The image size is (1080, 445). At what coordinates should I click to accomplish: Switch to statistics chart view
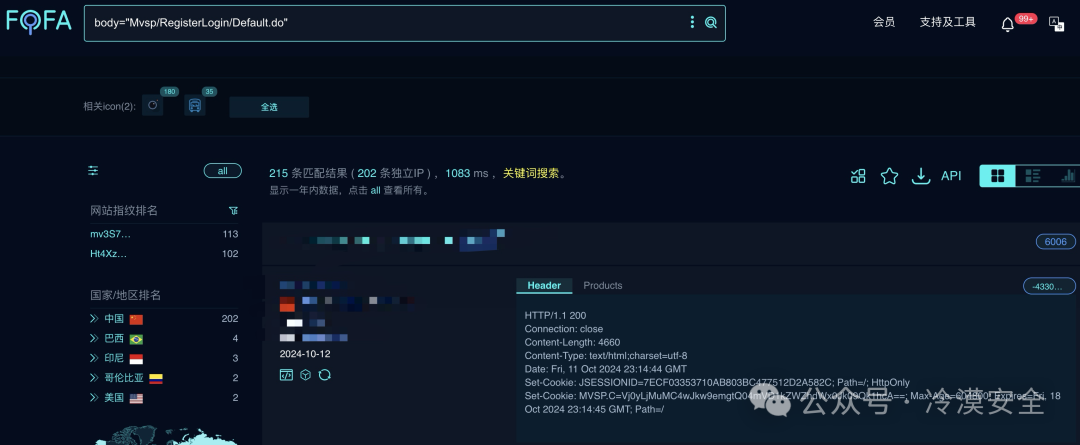click(1068, 176)
